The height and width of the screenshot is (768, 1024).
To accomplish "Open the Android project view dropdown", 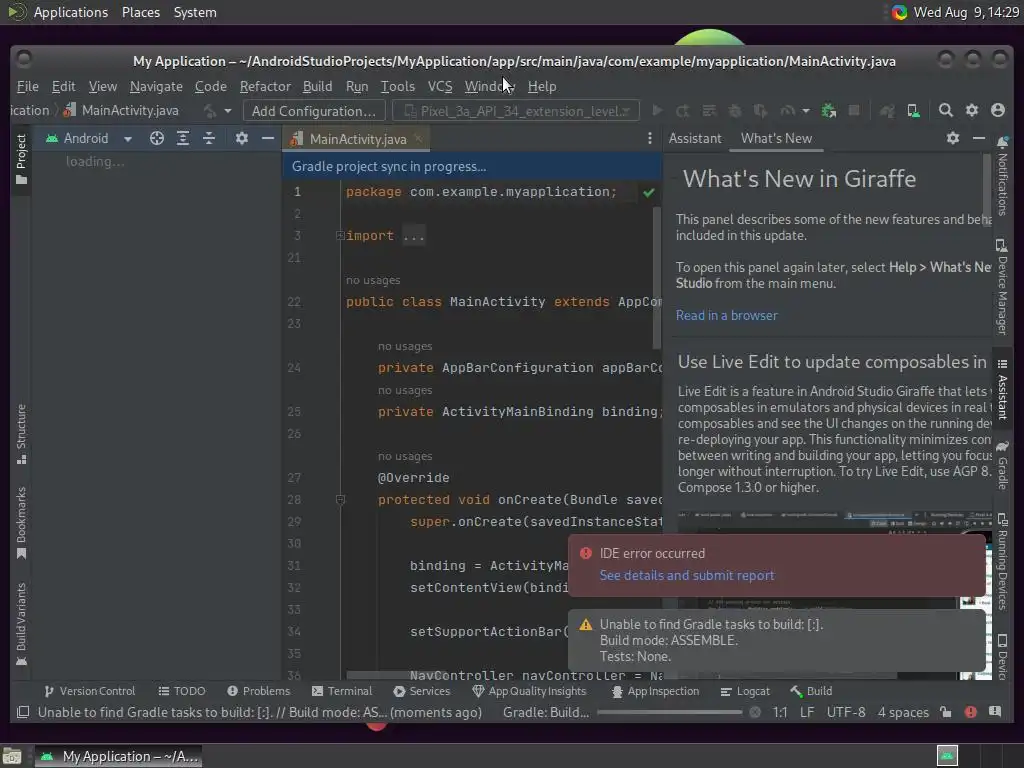I will pyautogui.click(x=88, y=138).
